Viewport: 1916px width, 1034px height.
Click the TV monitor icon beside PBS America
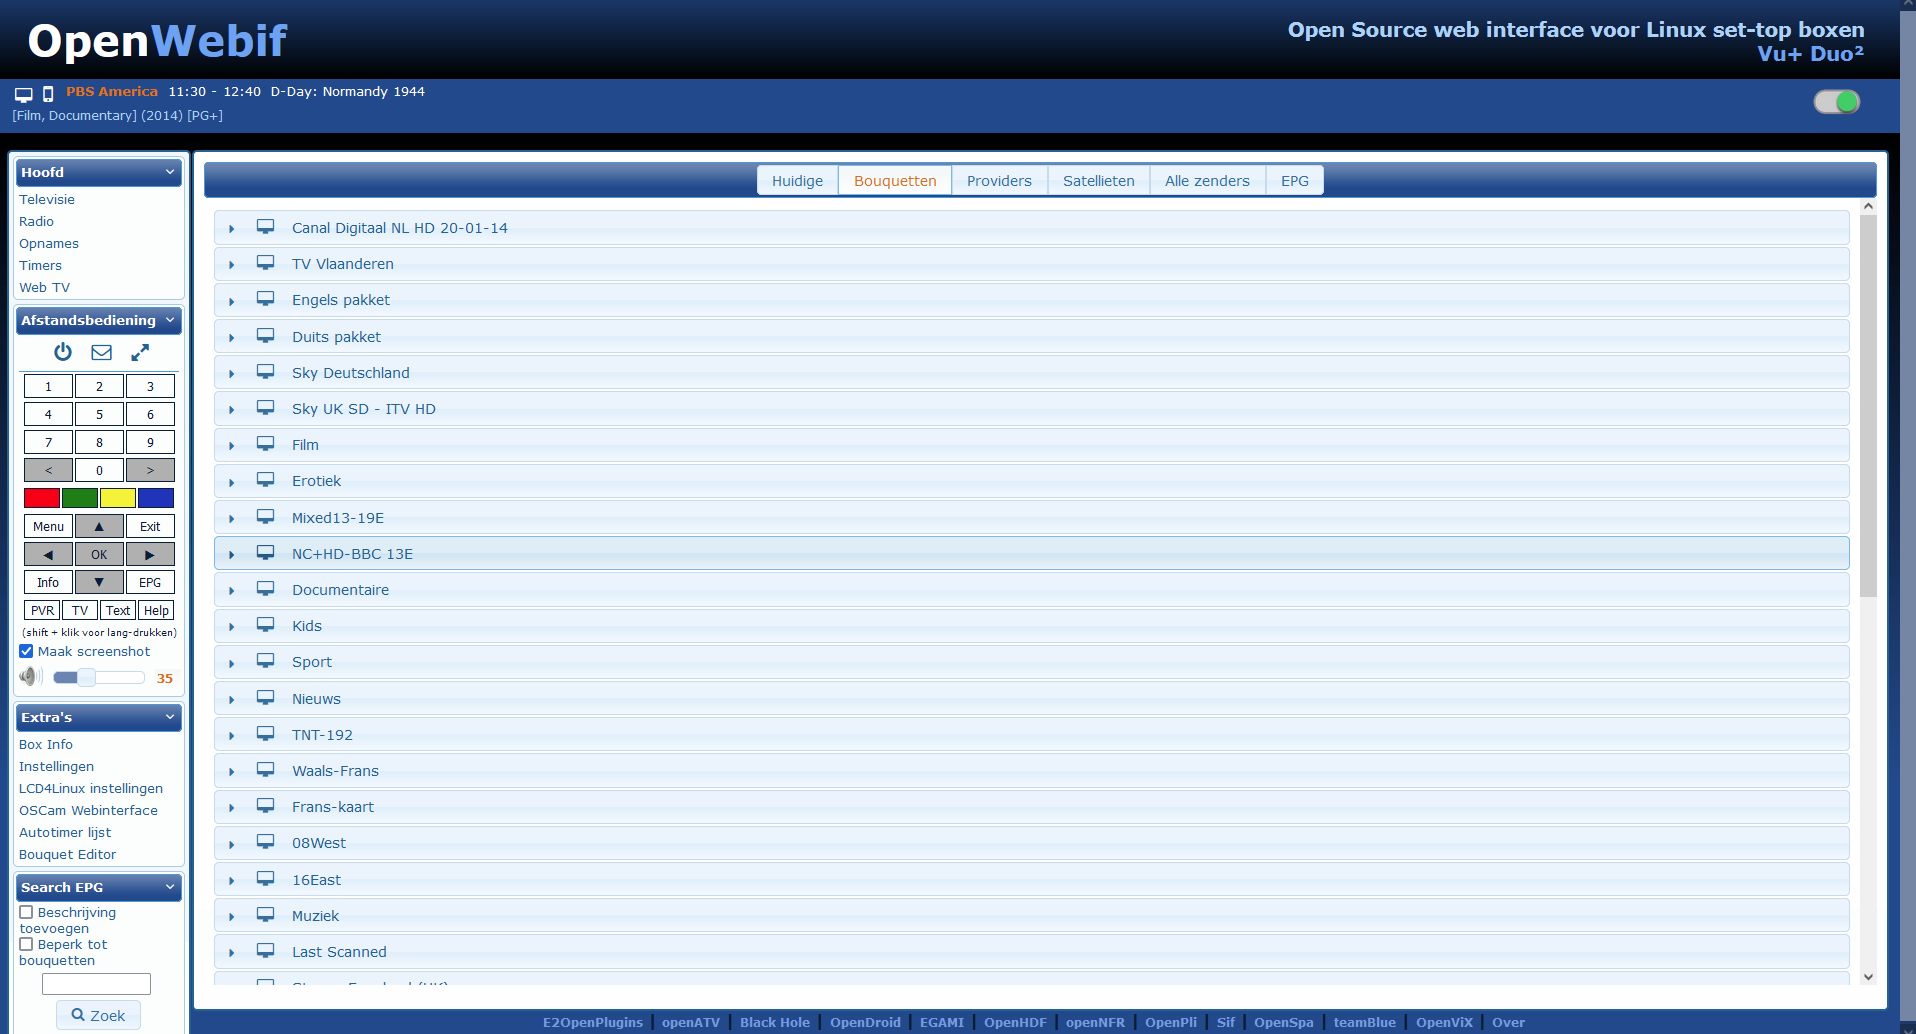tap(24, 94)
